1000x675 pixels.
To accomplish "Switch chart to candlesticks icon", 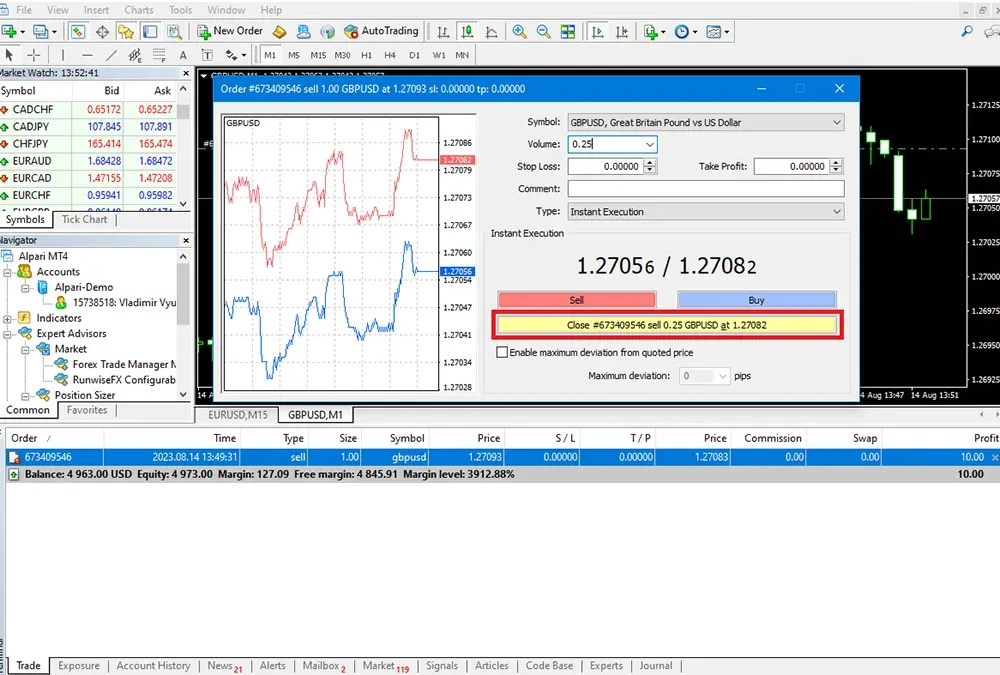I will coord(467,32).
